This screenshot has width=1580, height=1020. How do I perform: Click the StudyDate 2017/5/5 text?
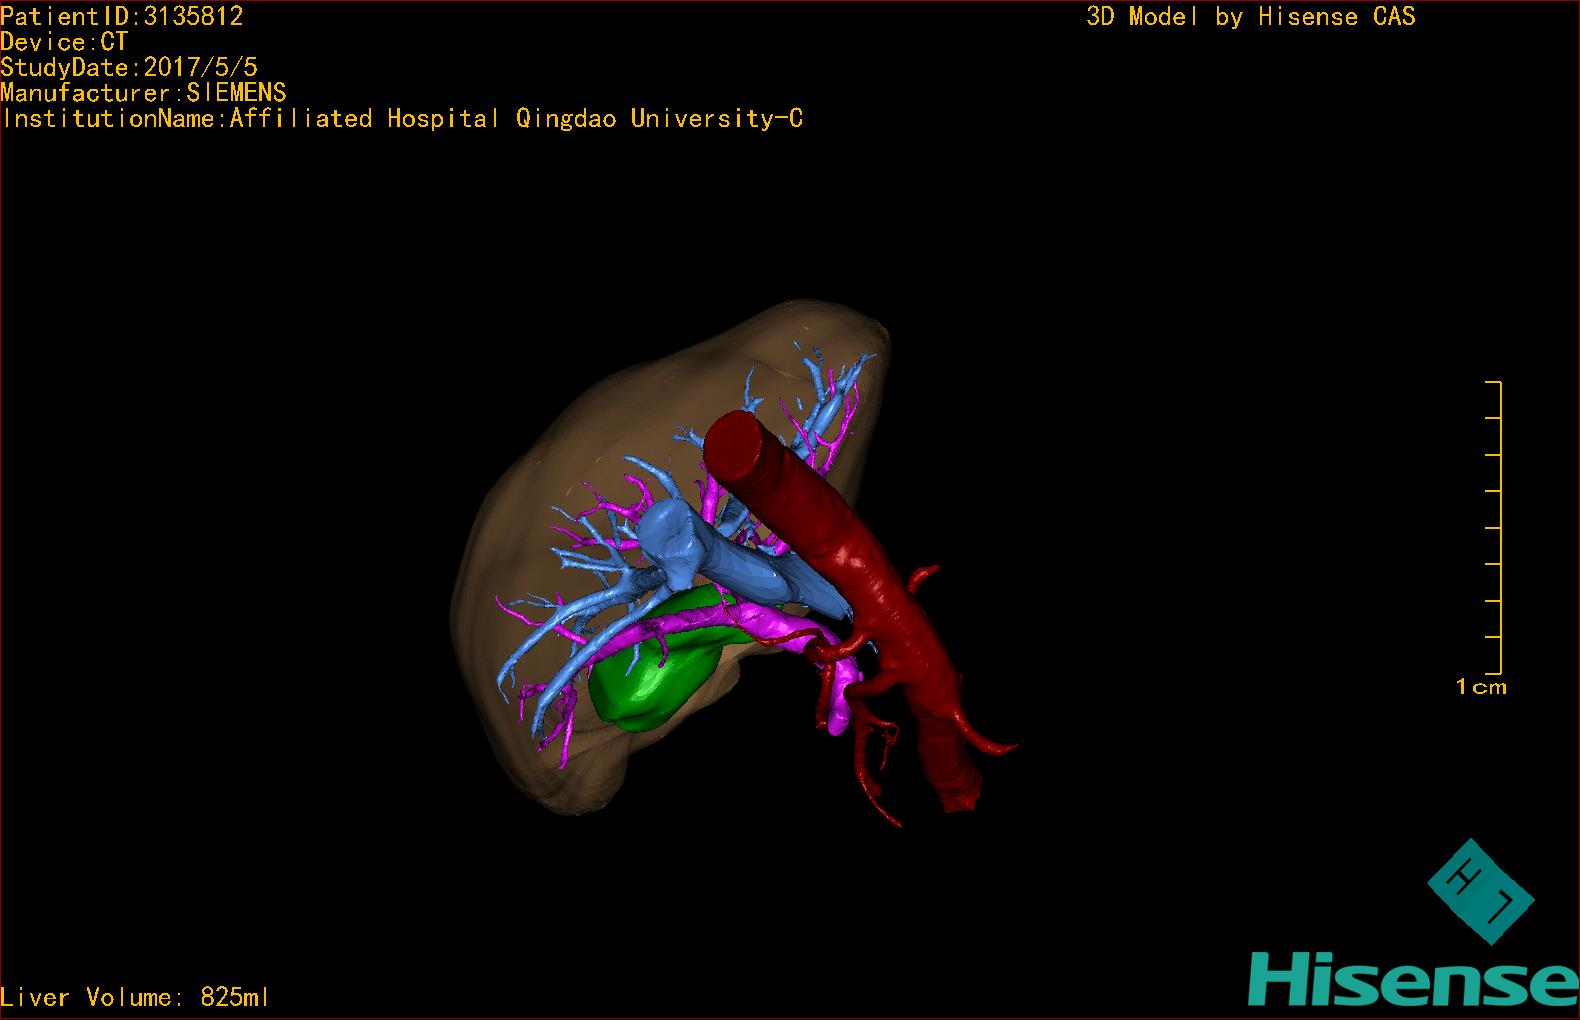tap(129, 68)
